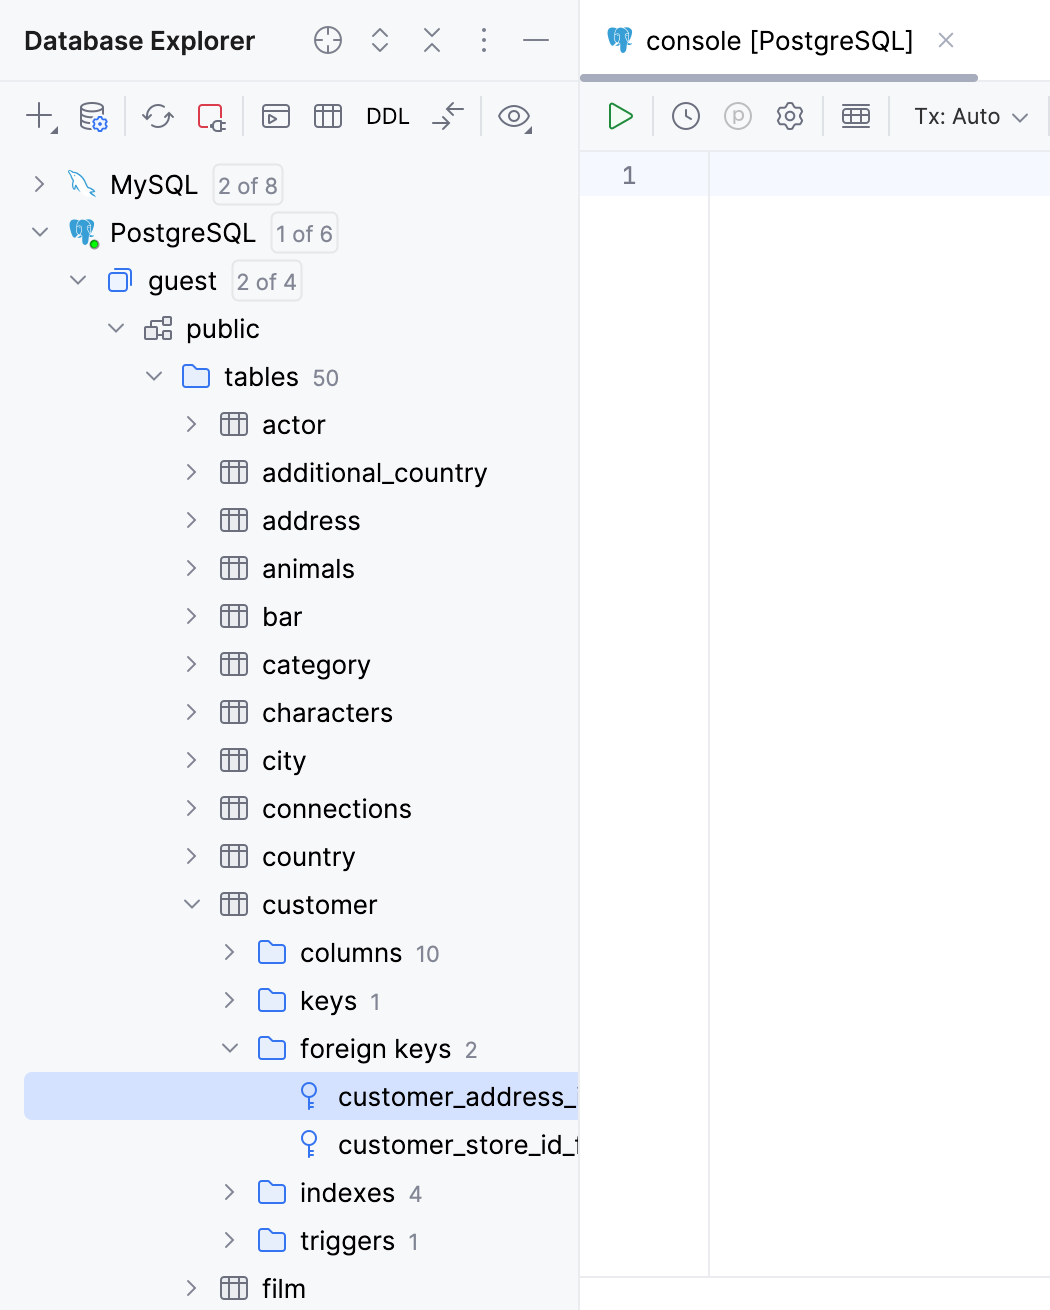Refresh the database connection
1050x1310 pixels.
tap(157, 117)
